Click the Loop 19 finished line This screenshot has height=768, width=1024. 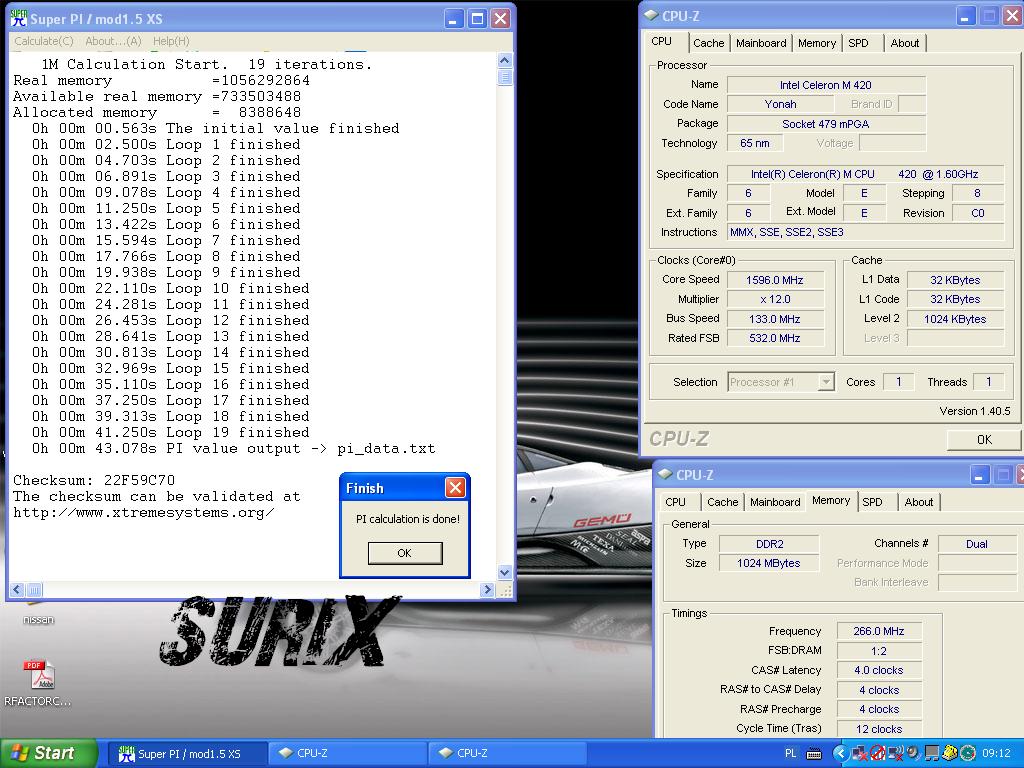click(170, 432)
